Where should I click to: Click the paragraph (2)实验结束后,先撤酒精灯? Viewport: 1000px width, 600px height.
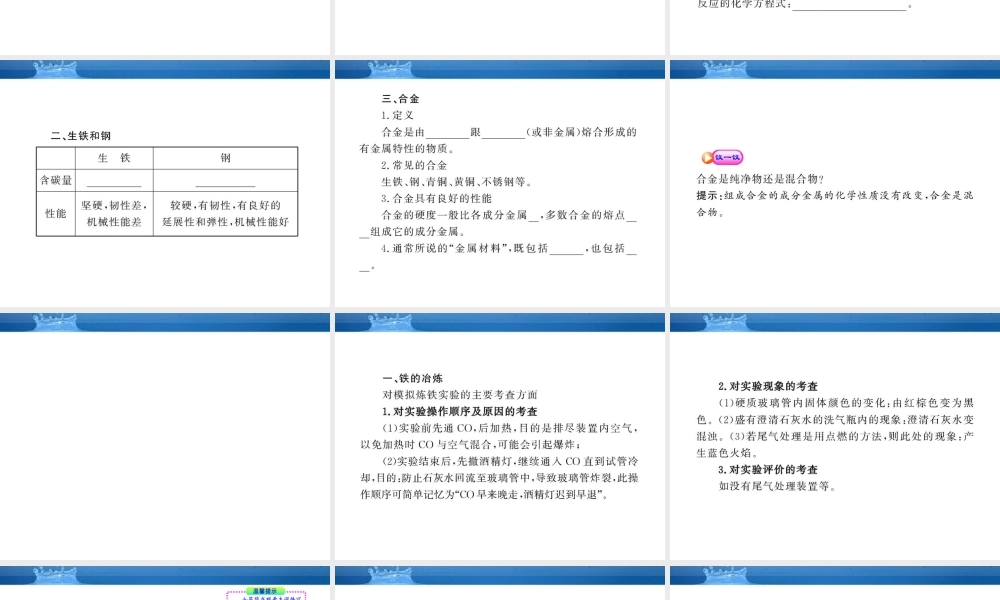pyautogui.click(x=499, y=478)
